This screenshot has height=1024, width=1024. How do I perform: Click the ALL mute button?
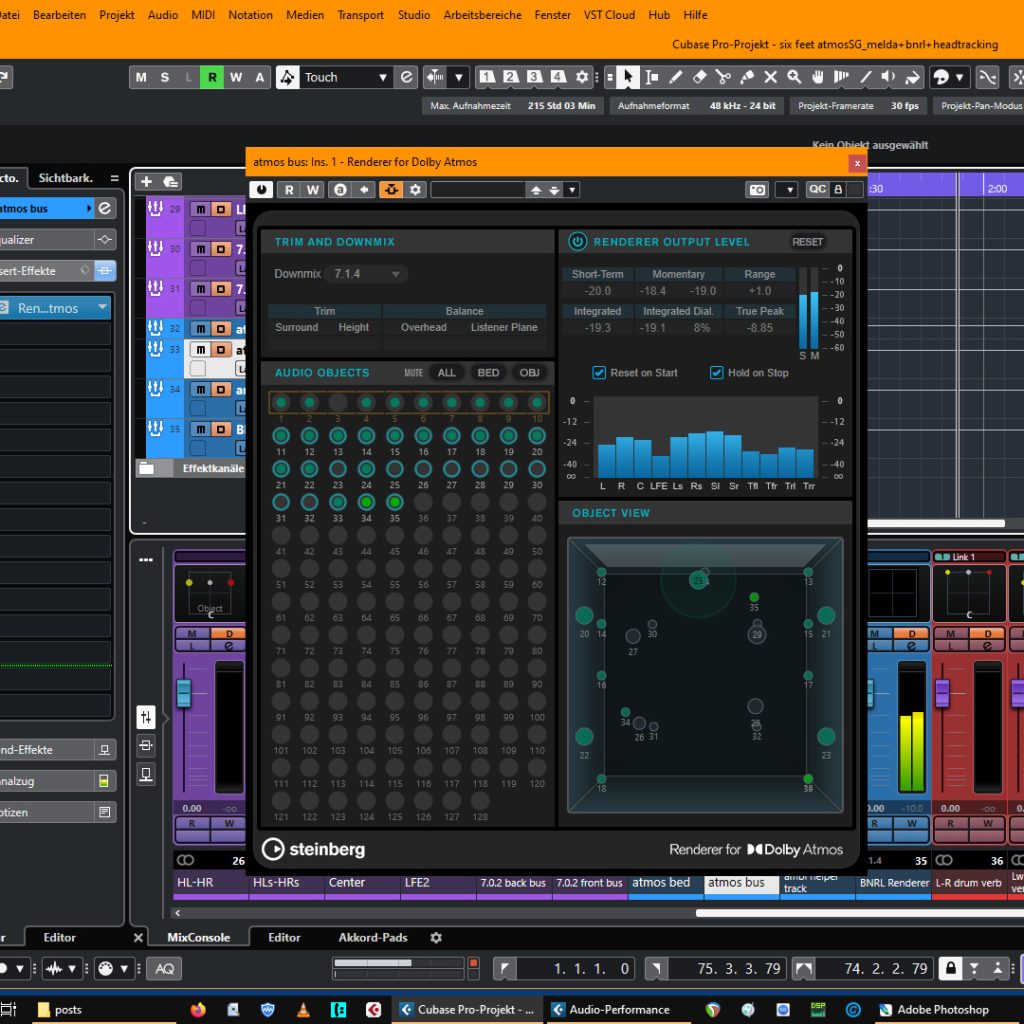[x=446, y=373]
